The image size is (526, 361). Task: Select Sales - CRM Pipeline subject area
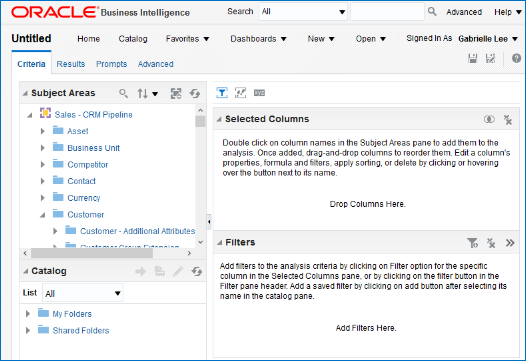pos(93,115)
